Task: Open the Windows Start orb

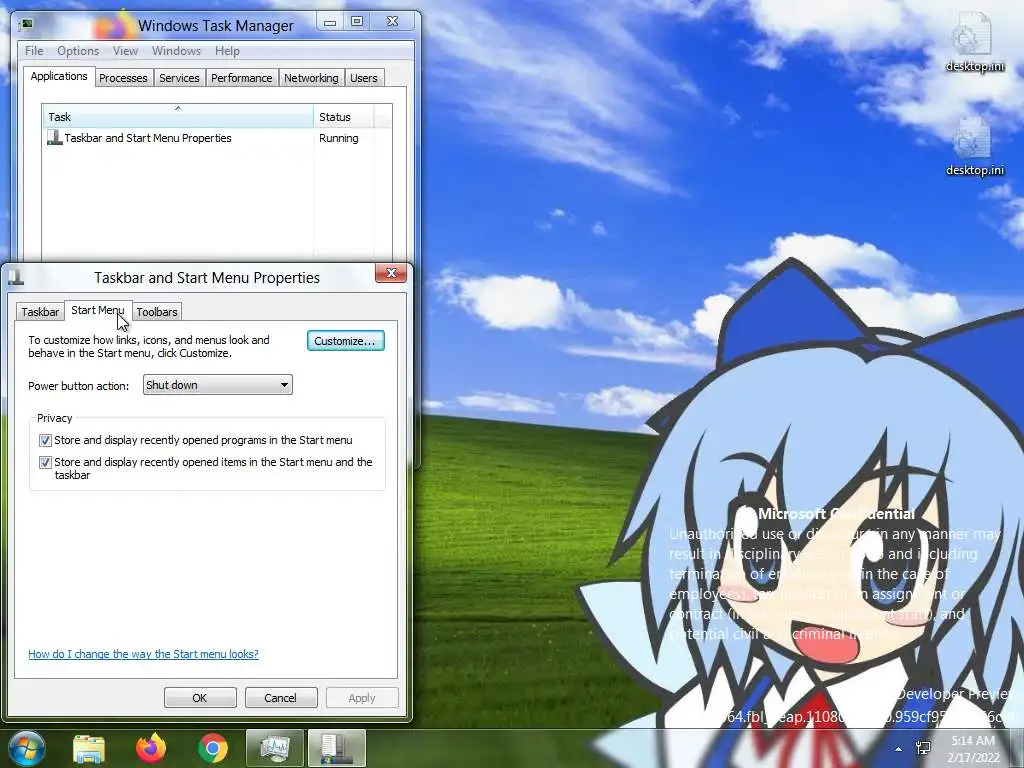Action: point(27,748)
